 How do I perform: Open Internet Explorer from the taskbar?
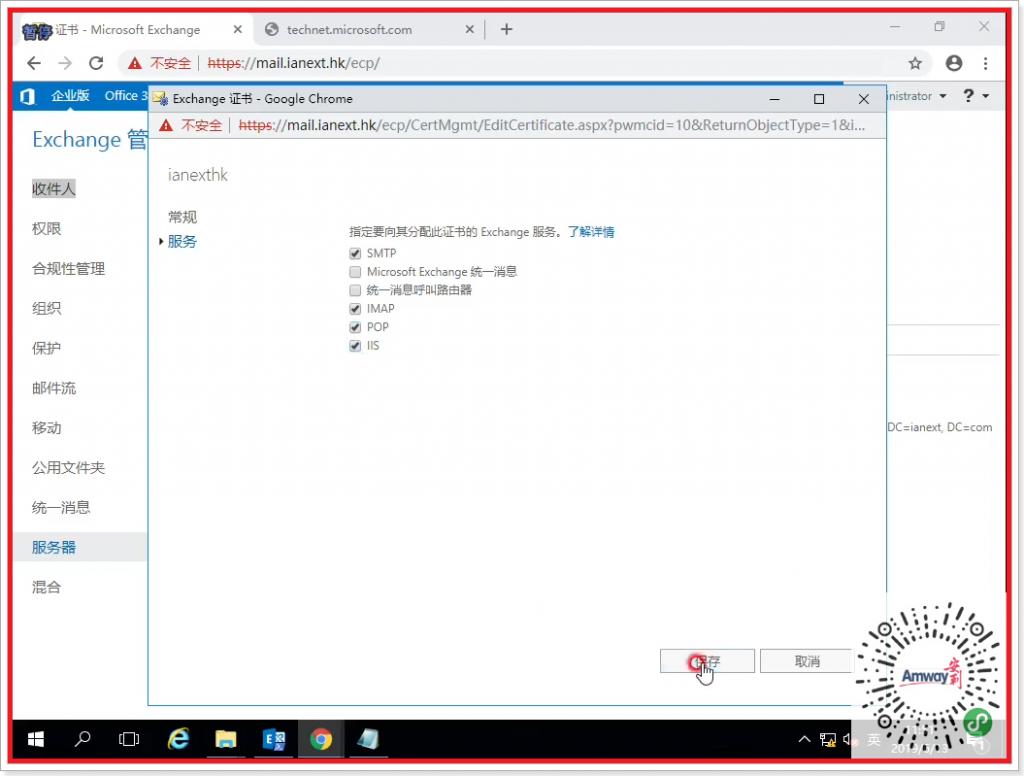(x=179, y=739)
